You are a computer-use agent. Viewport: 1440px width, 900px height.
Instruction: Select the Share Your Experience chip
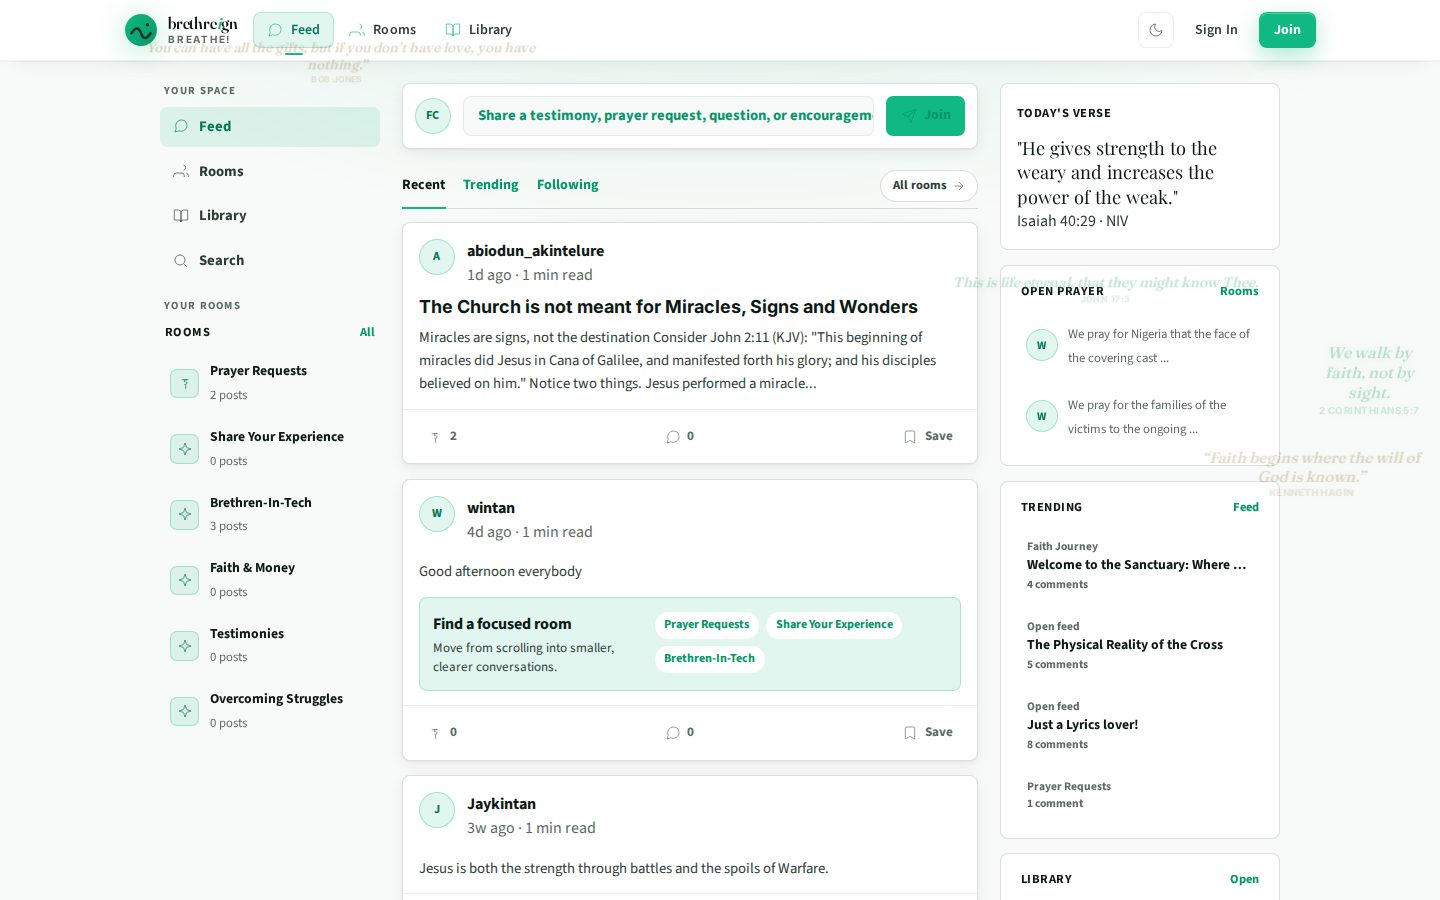point(835,625)
